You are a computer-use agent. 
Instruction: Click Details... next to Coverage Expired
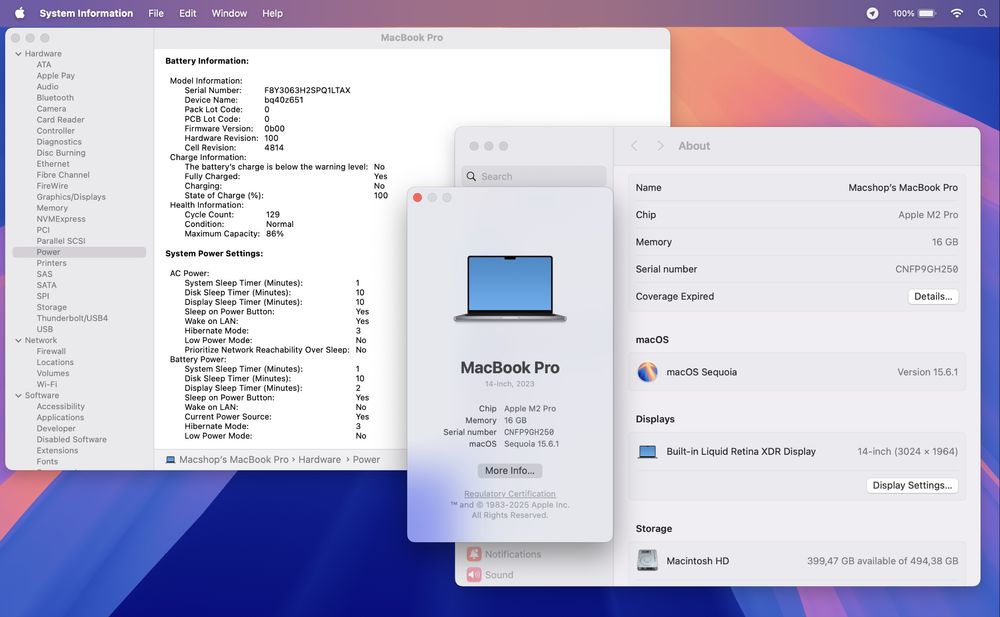tap(933, 296)
